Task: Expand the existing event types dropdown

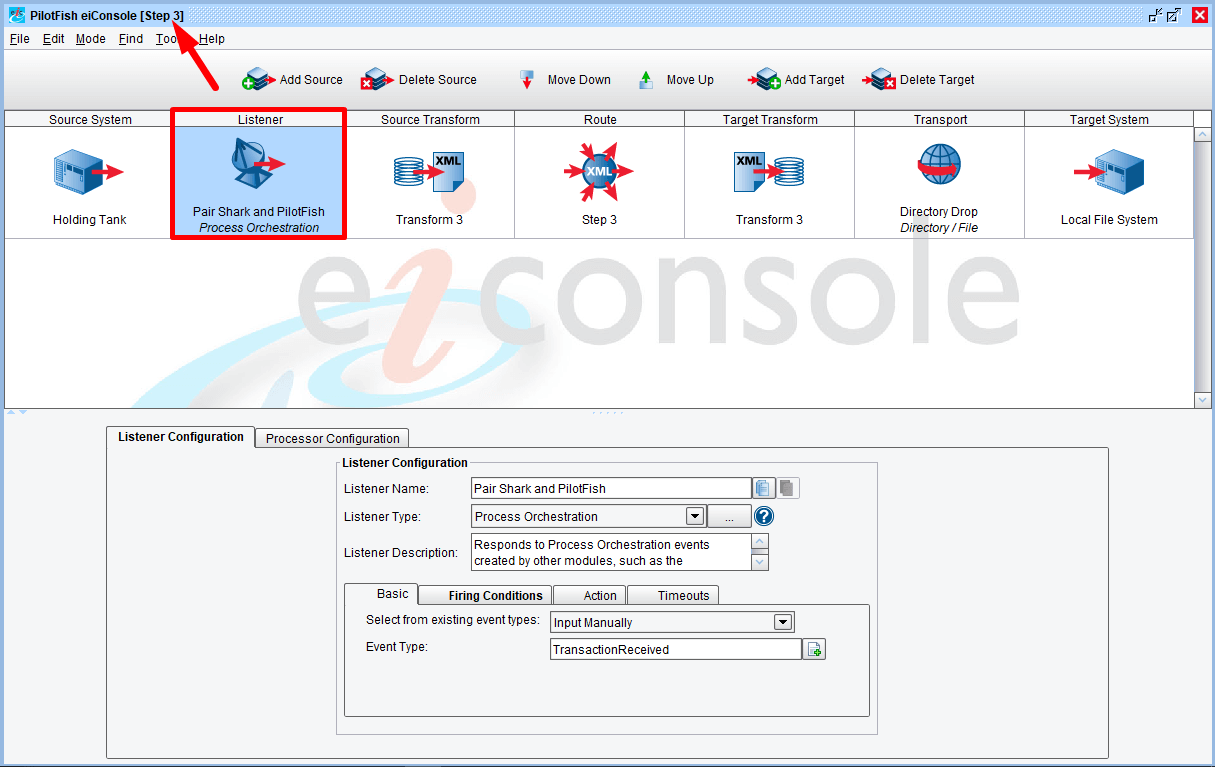Action: pos(783,622)
